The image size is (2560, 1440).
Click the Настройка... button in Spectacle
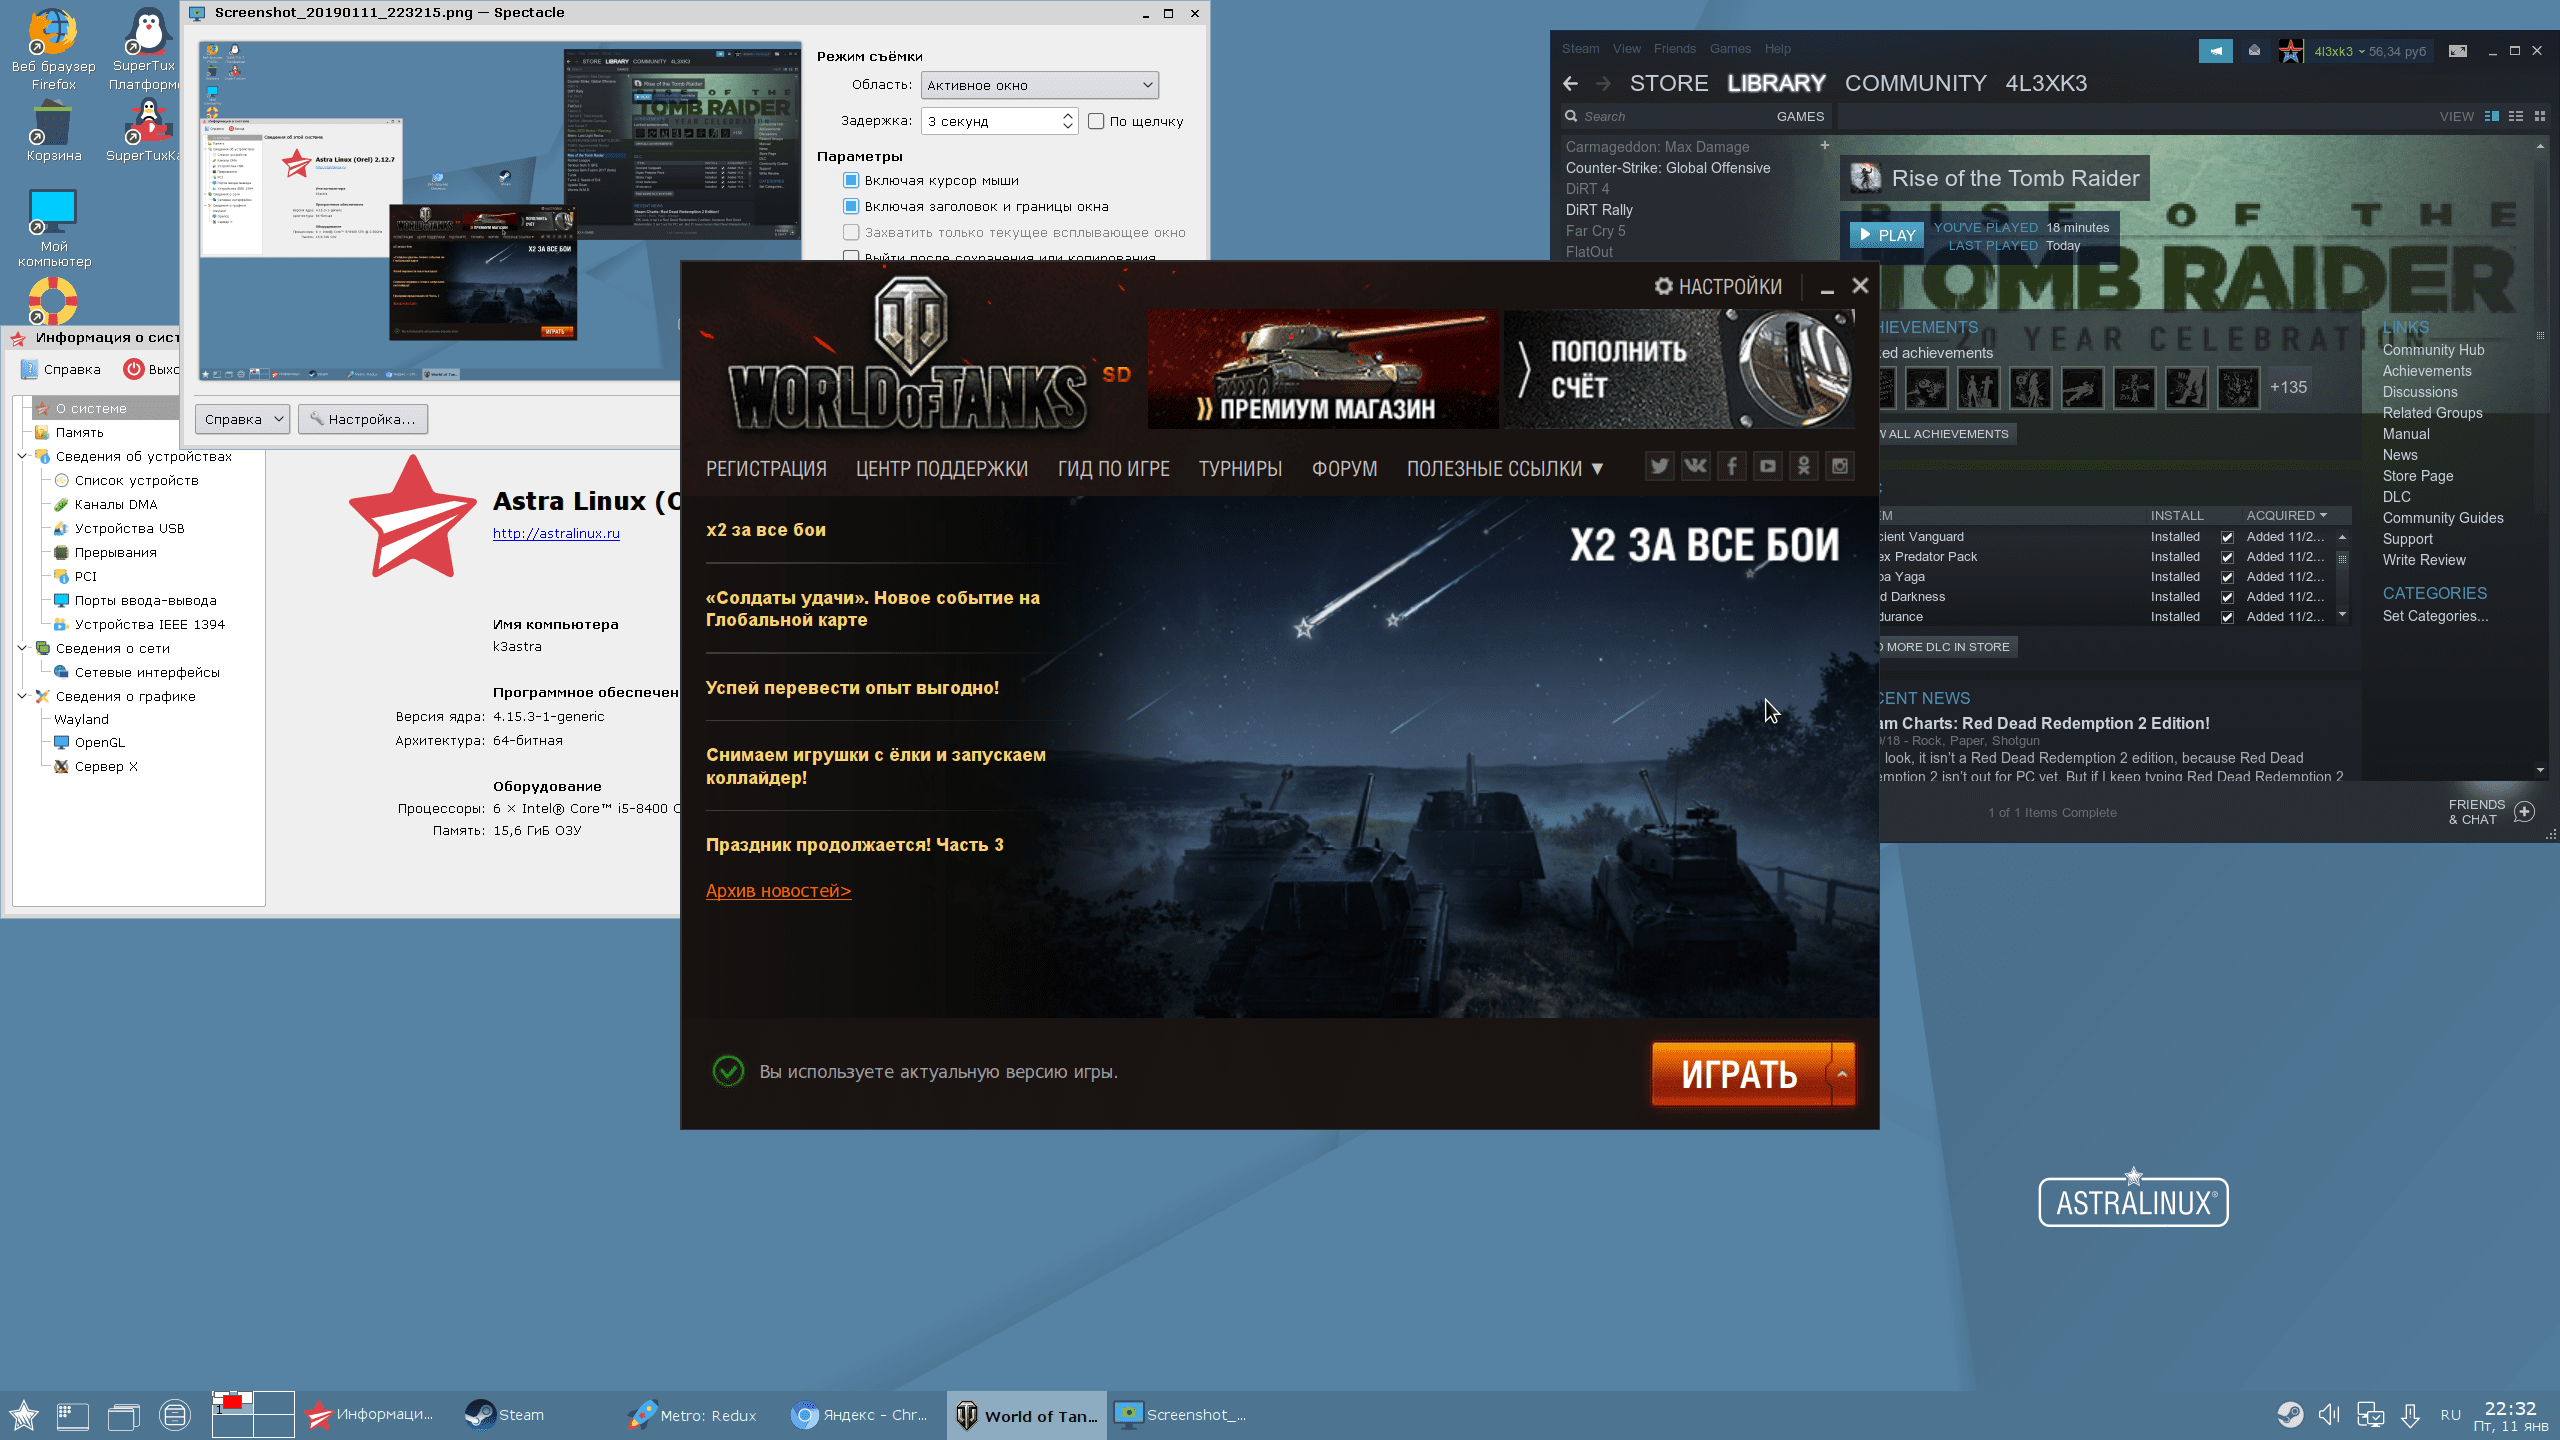pyautogui.click(x=362, y=419)
